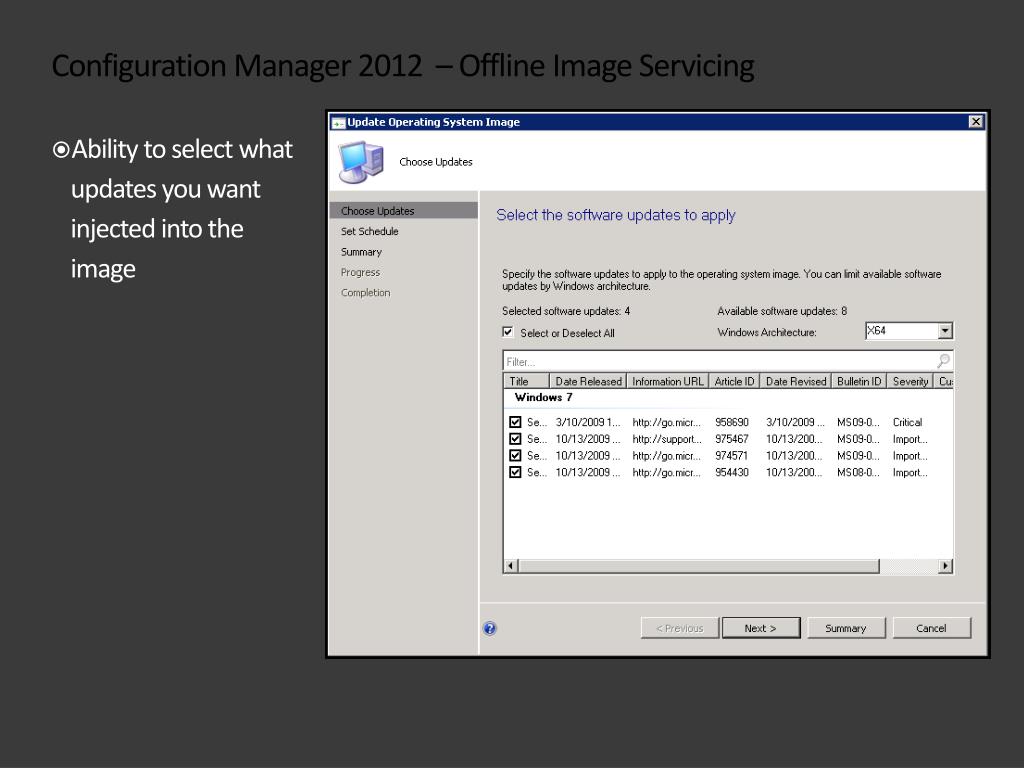
Task: Sort by the Date Revised column header
Action: point(795,381)
